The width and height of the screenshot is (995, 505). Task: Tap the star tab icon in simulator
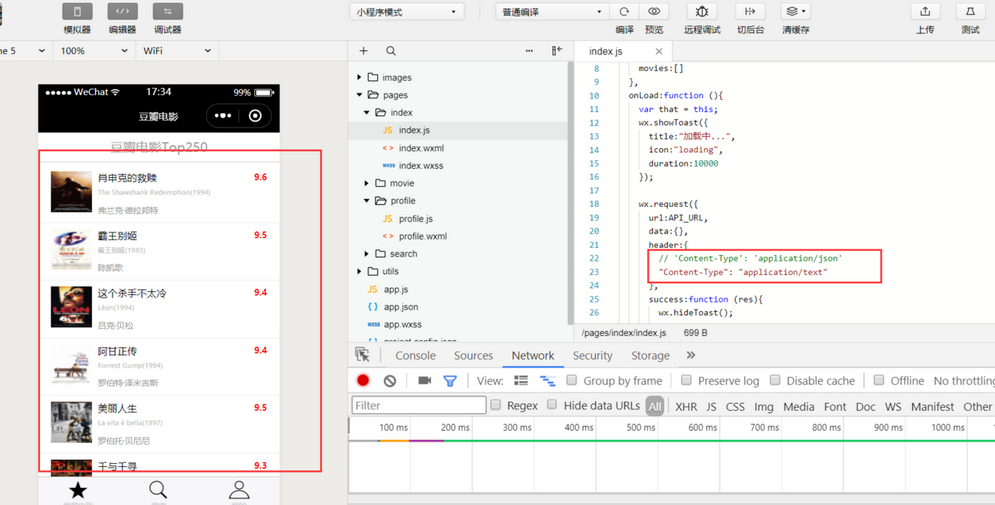click(x=78, y=489)
